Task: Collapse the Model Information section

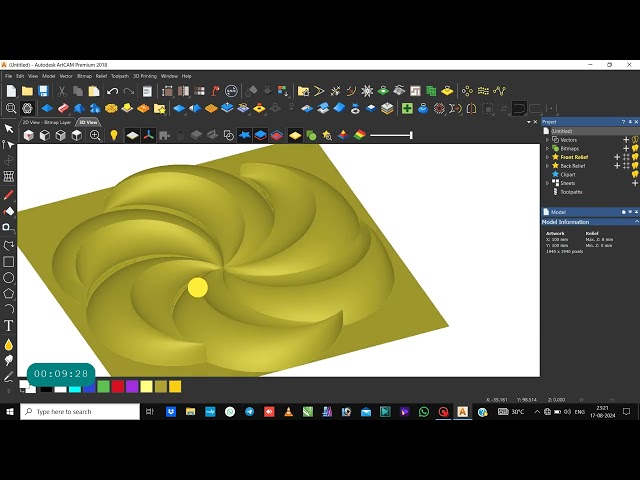Action: (636, 222)
